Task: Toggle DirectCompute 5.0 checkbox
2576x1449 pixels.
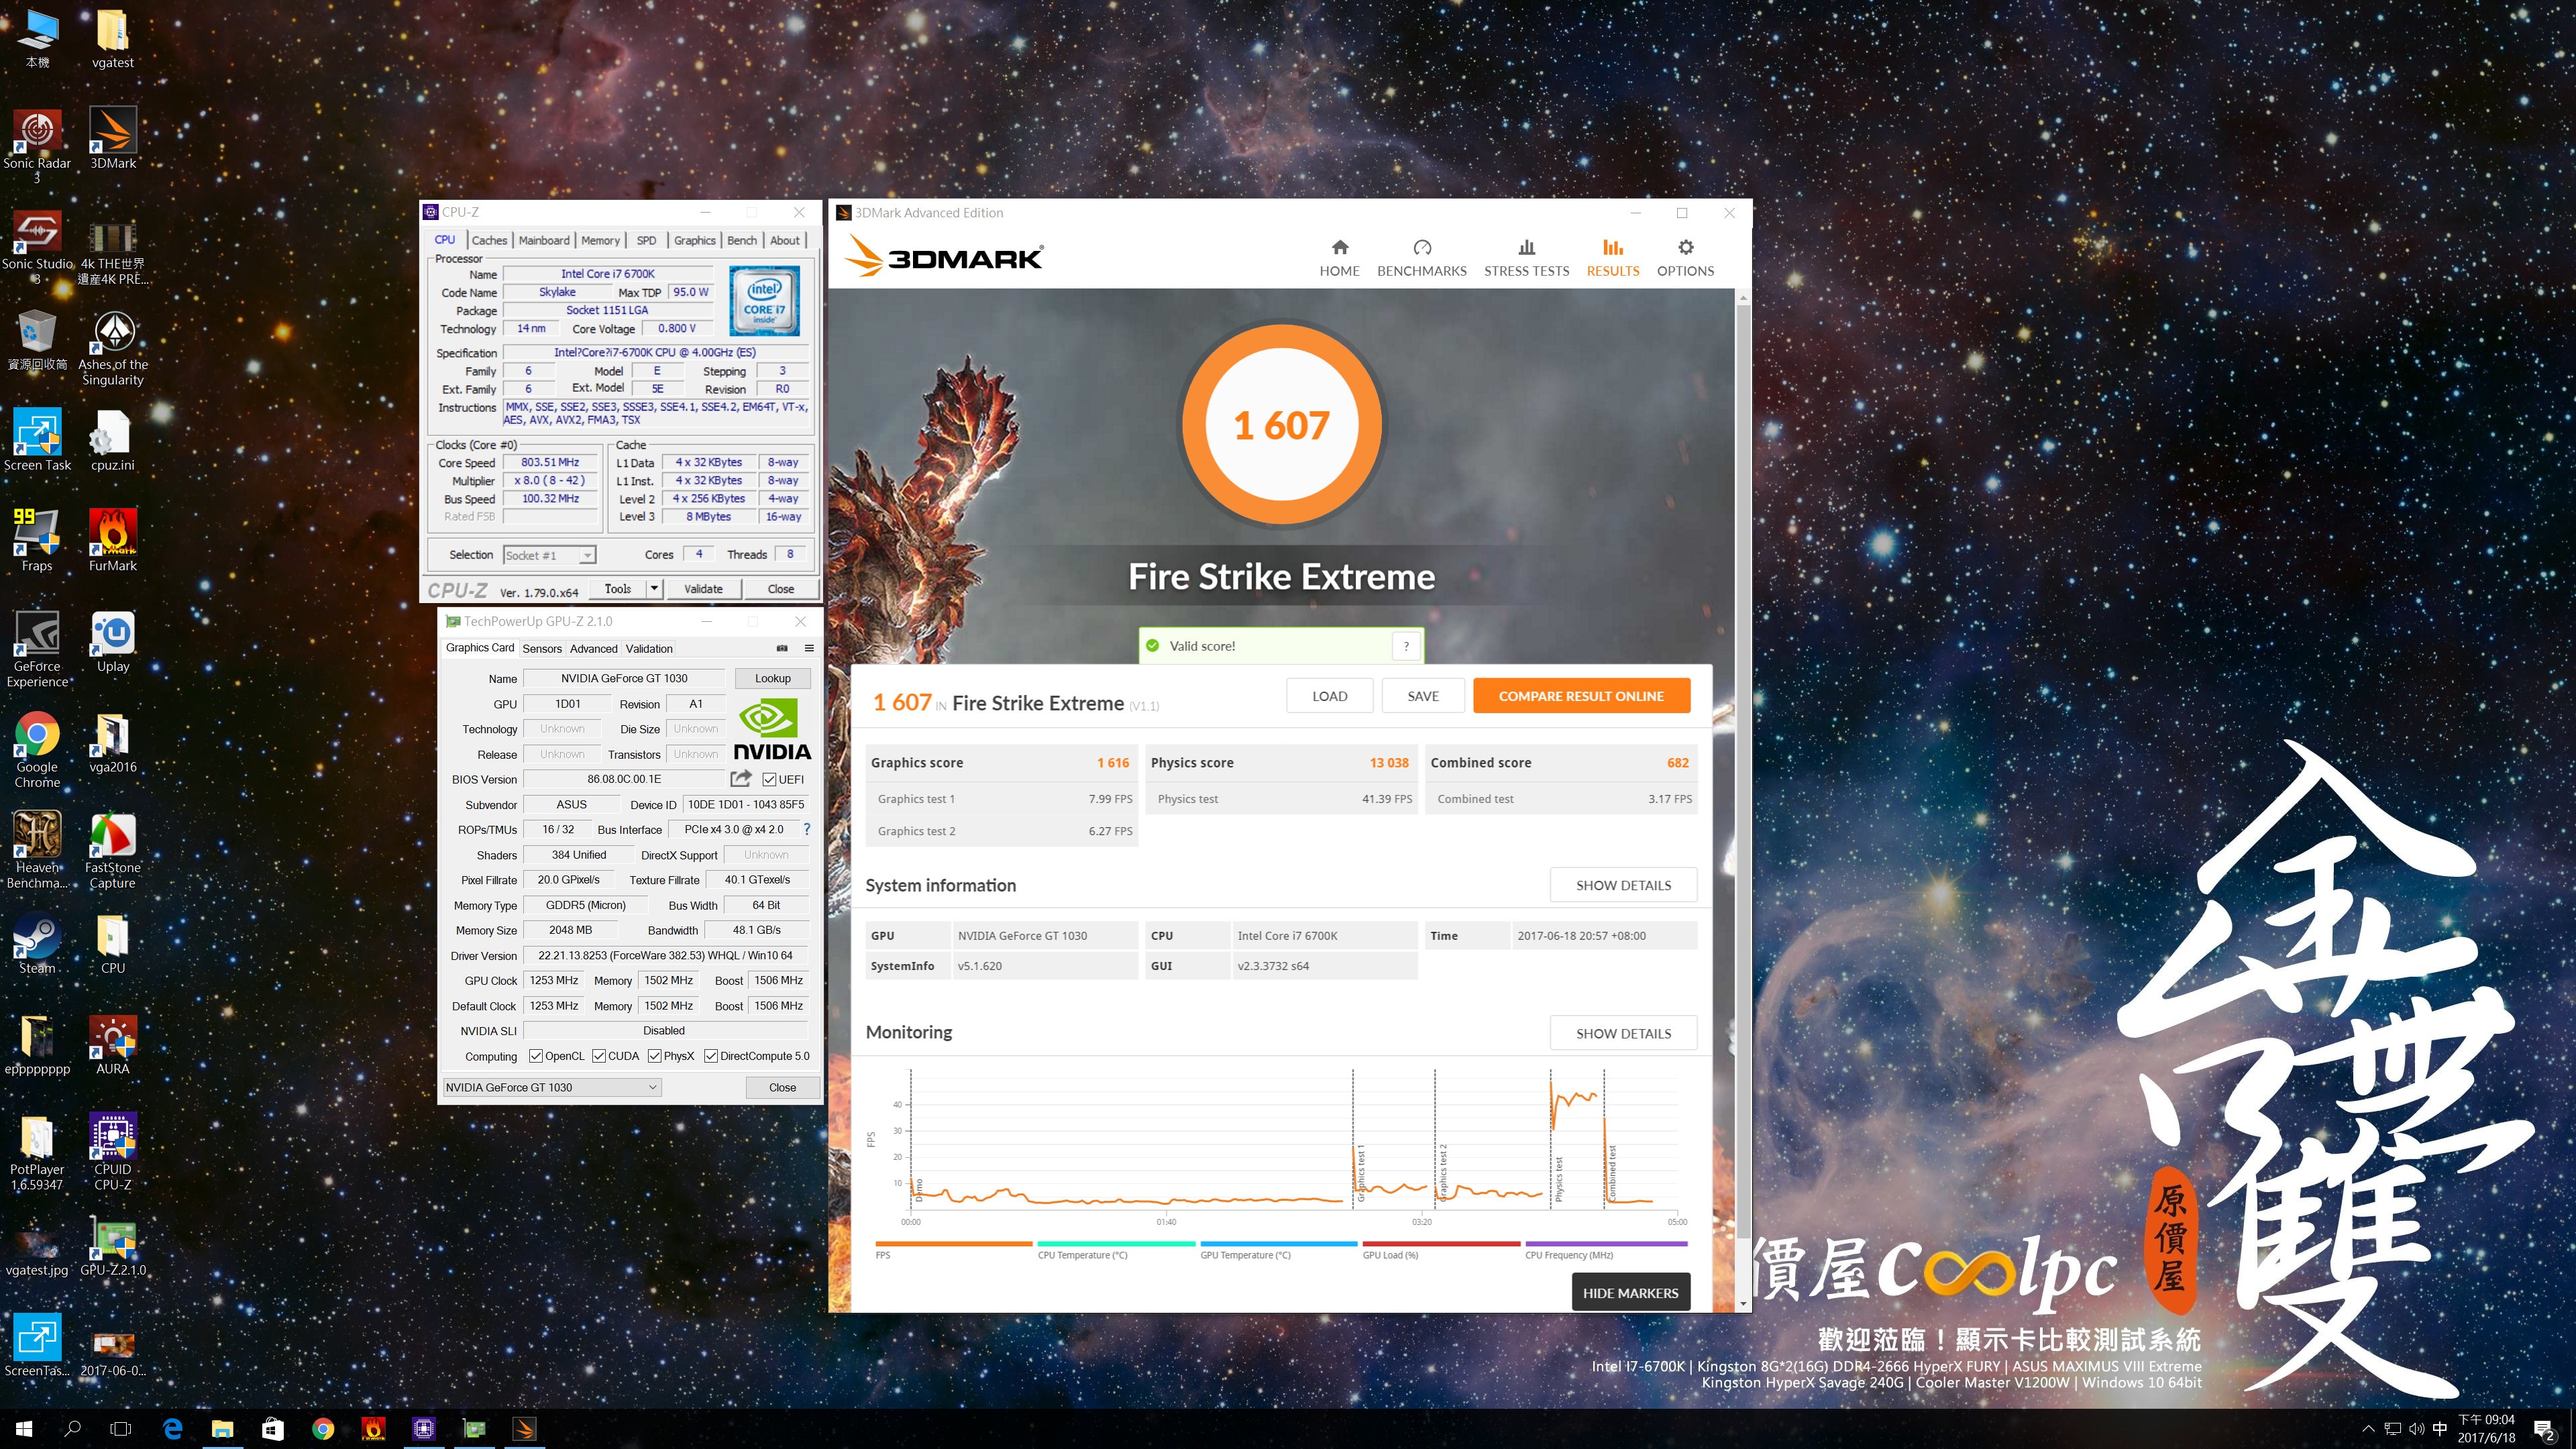Action: pyautogui.click(x=711, y=1056)
